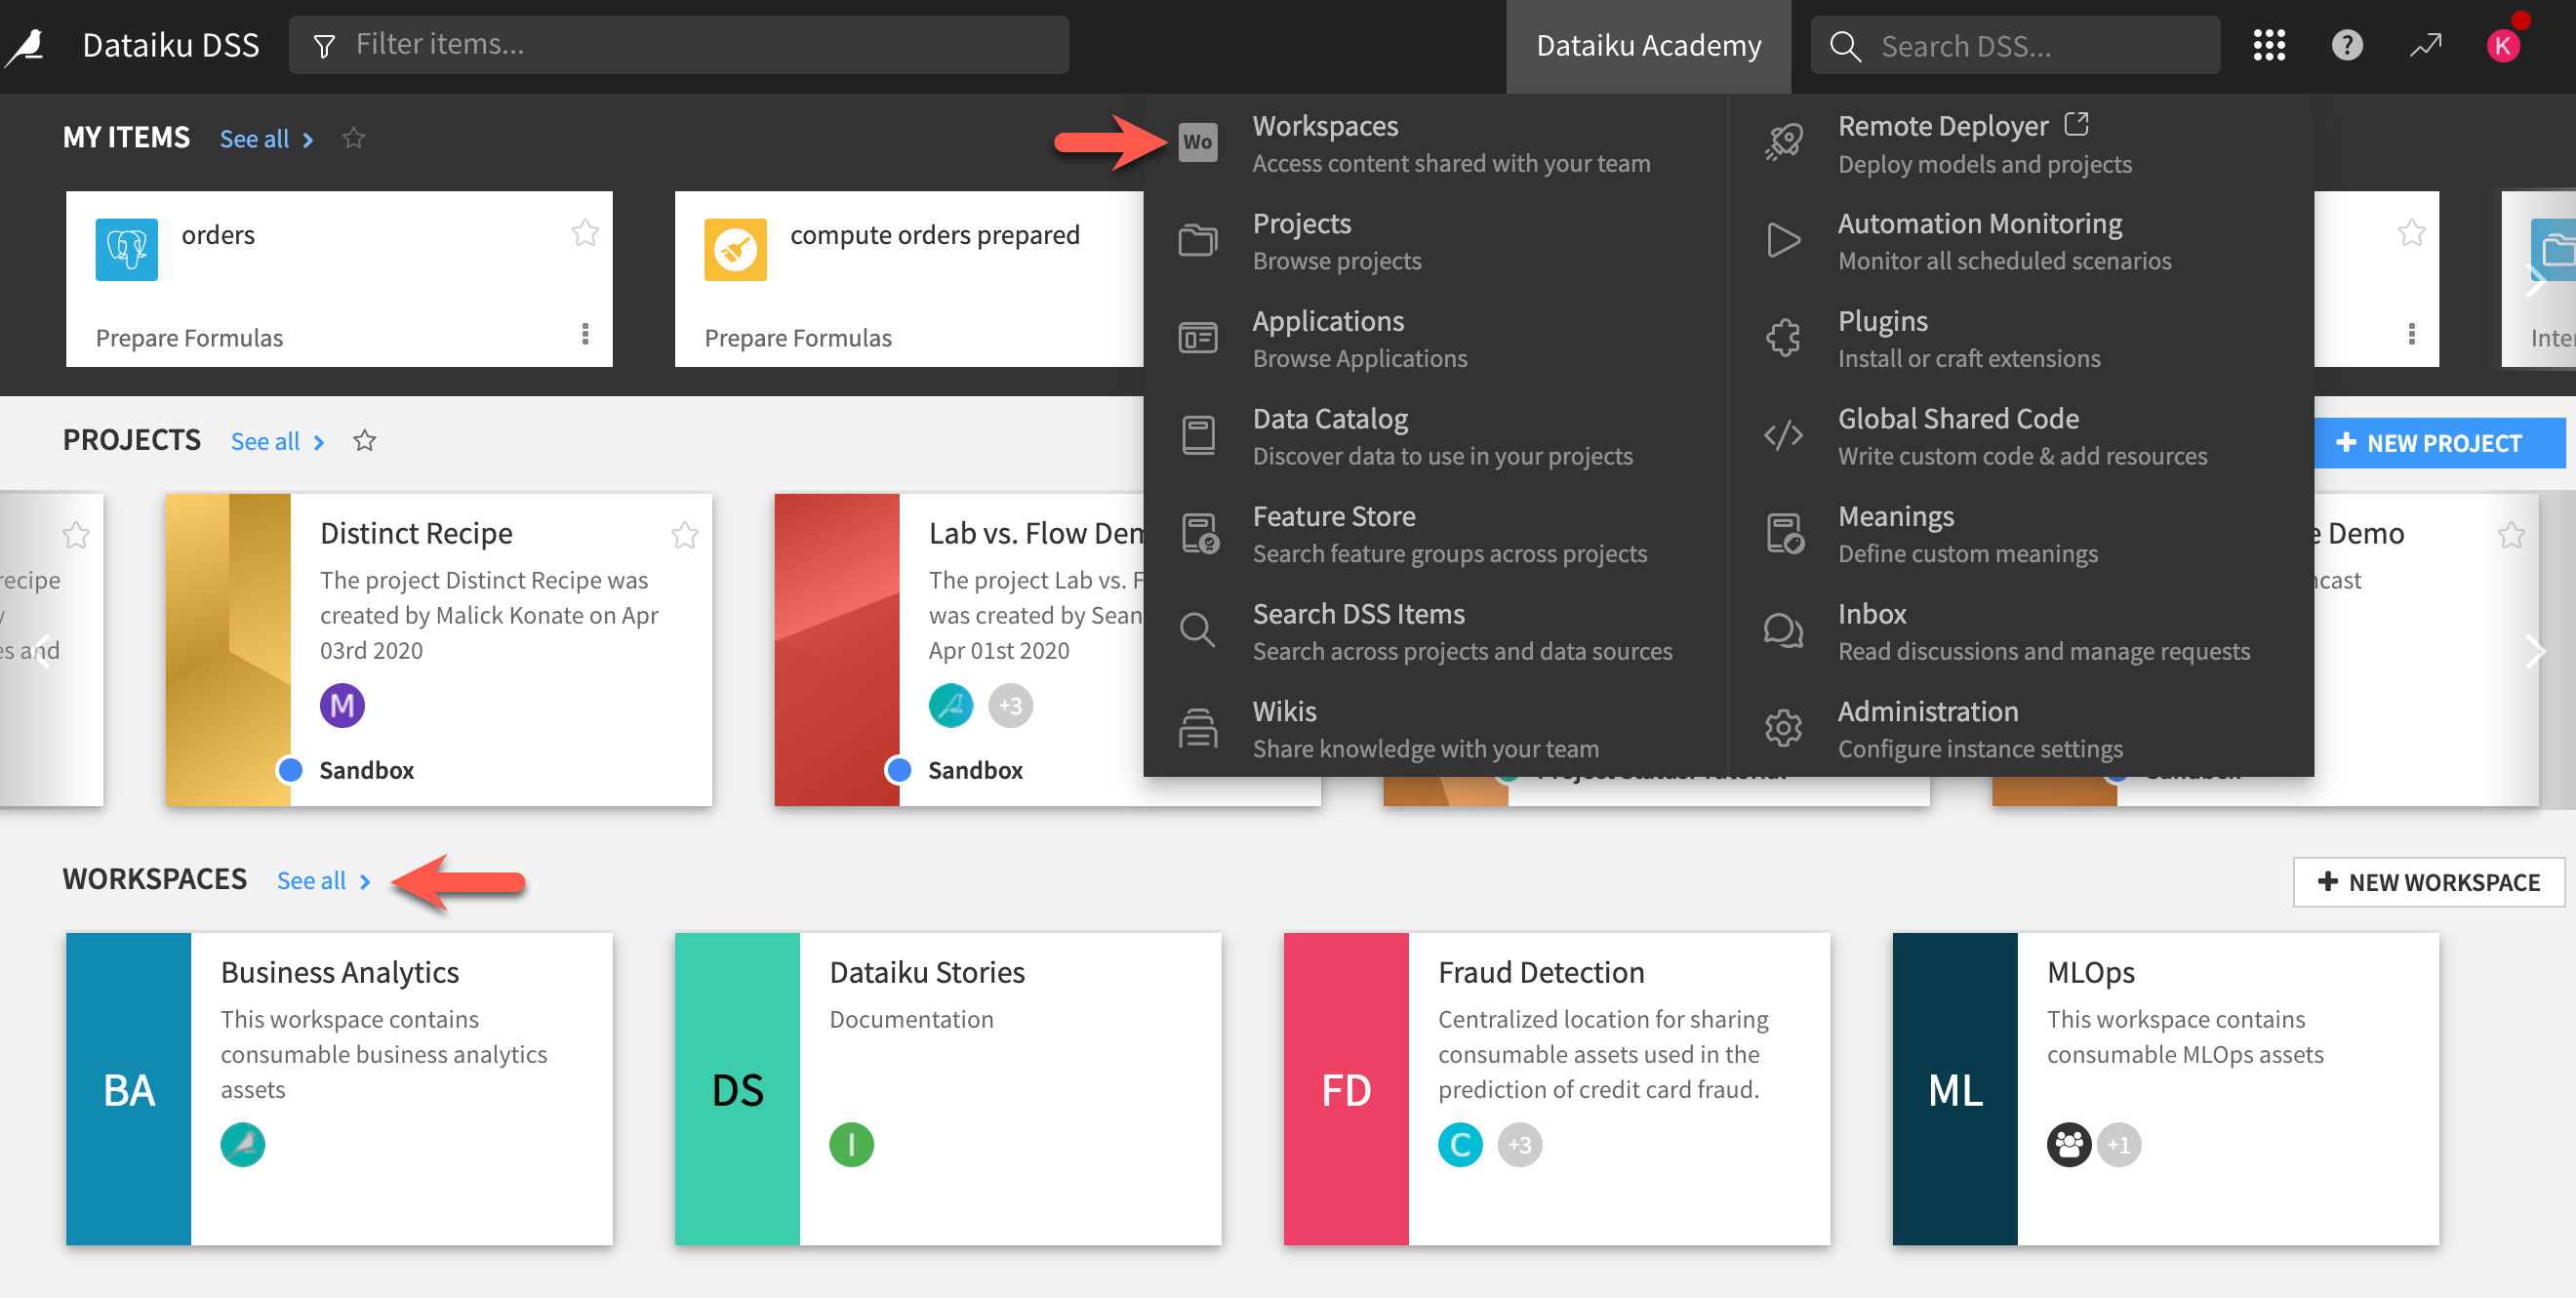This screenshot has height=1298, width=2576.
Task: Open the Data Catalog book icon
Action: click(1198, 434)
